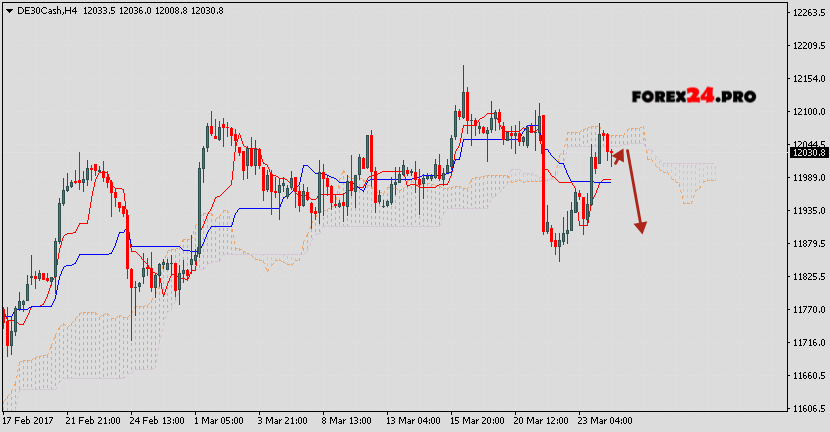Click the FOREX24.PRO watermark logo
Image resolution: width=830 pixels, height=432 pixels.
point(693,97)
